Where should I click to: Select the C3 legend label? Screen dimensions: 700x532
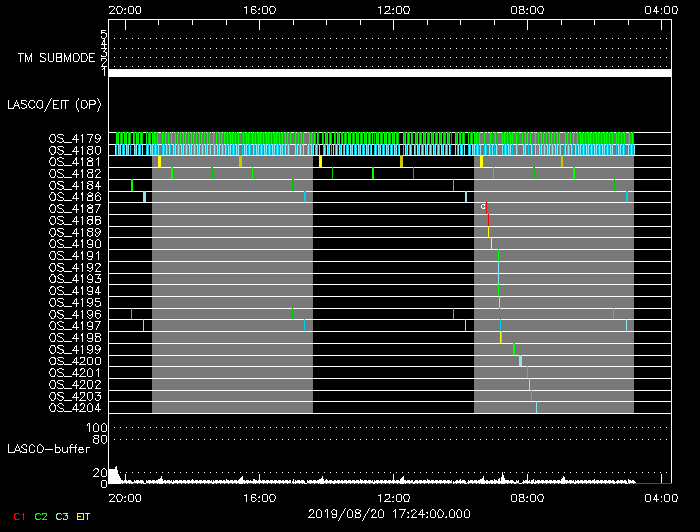coord(62,516)
